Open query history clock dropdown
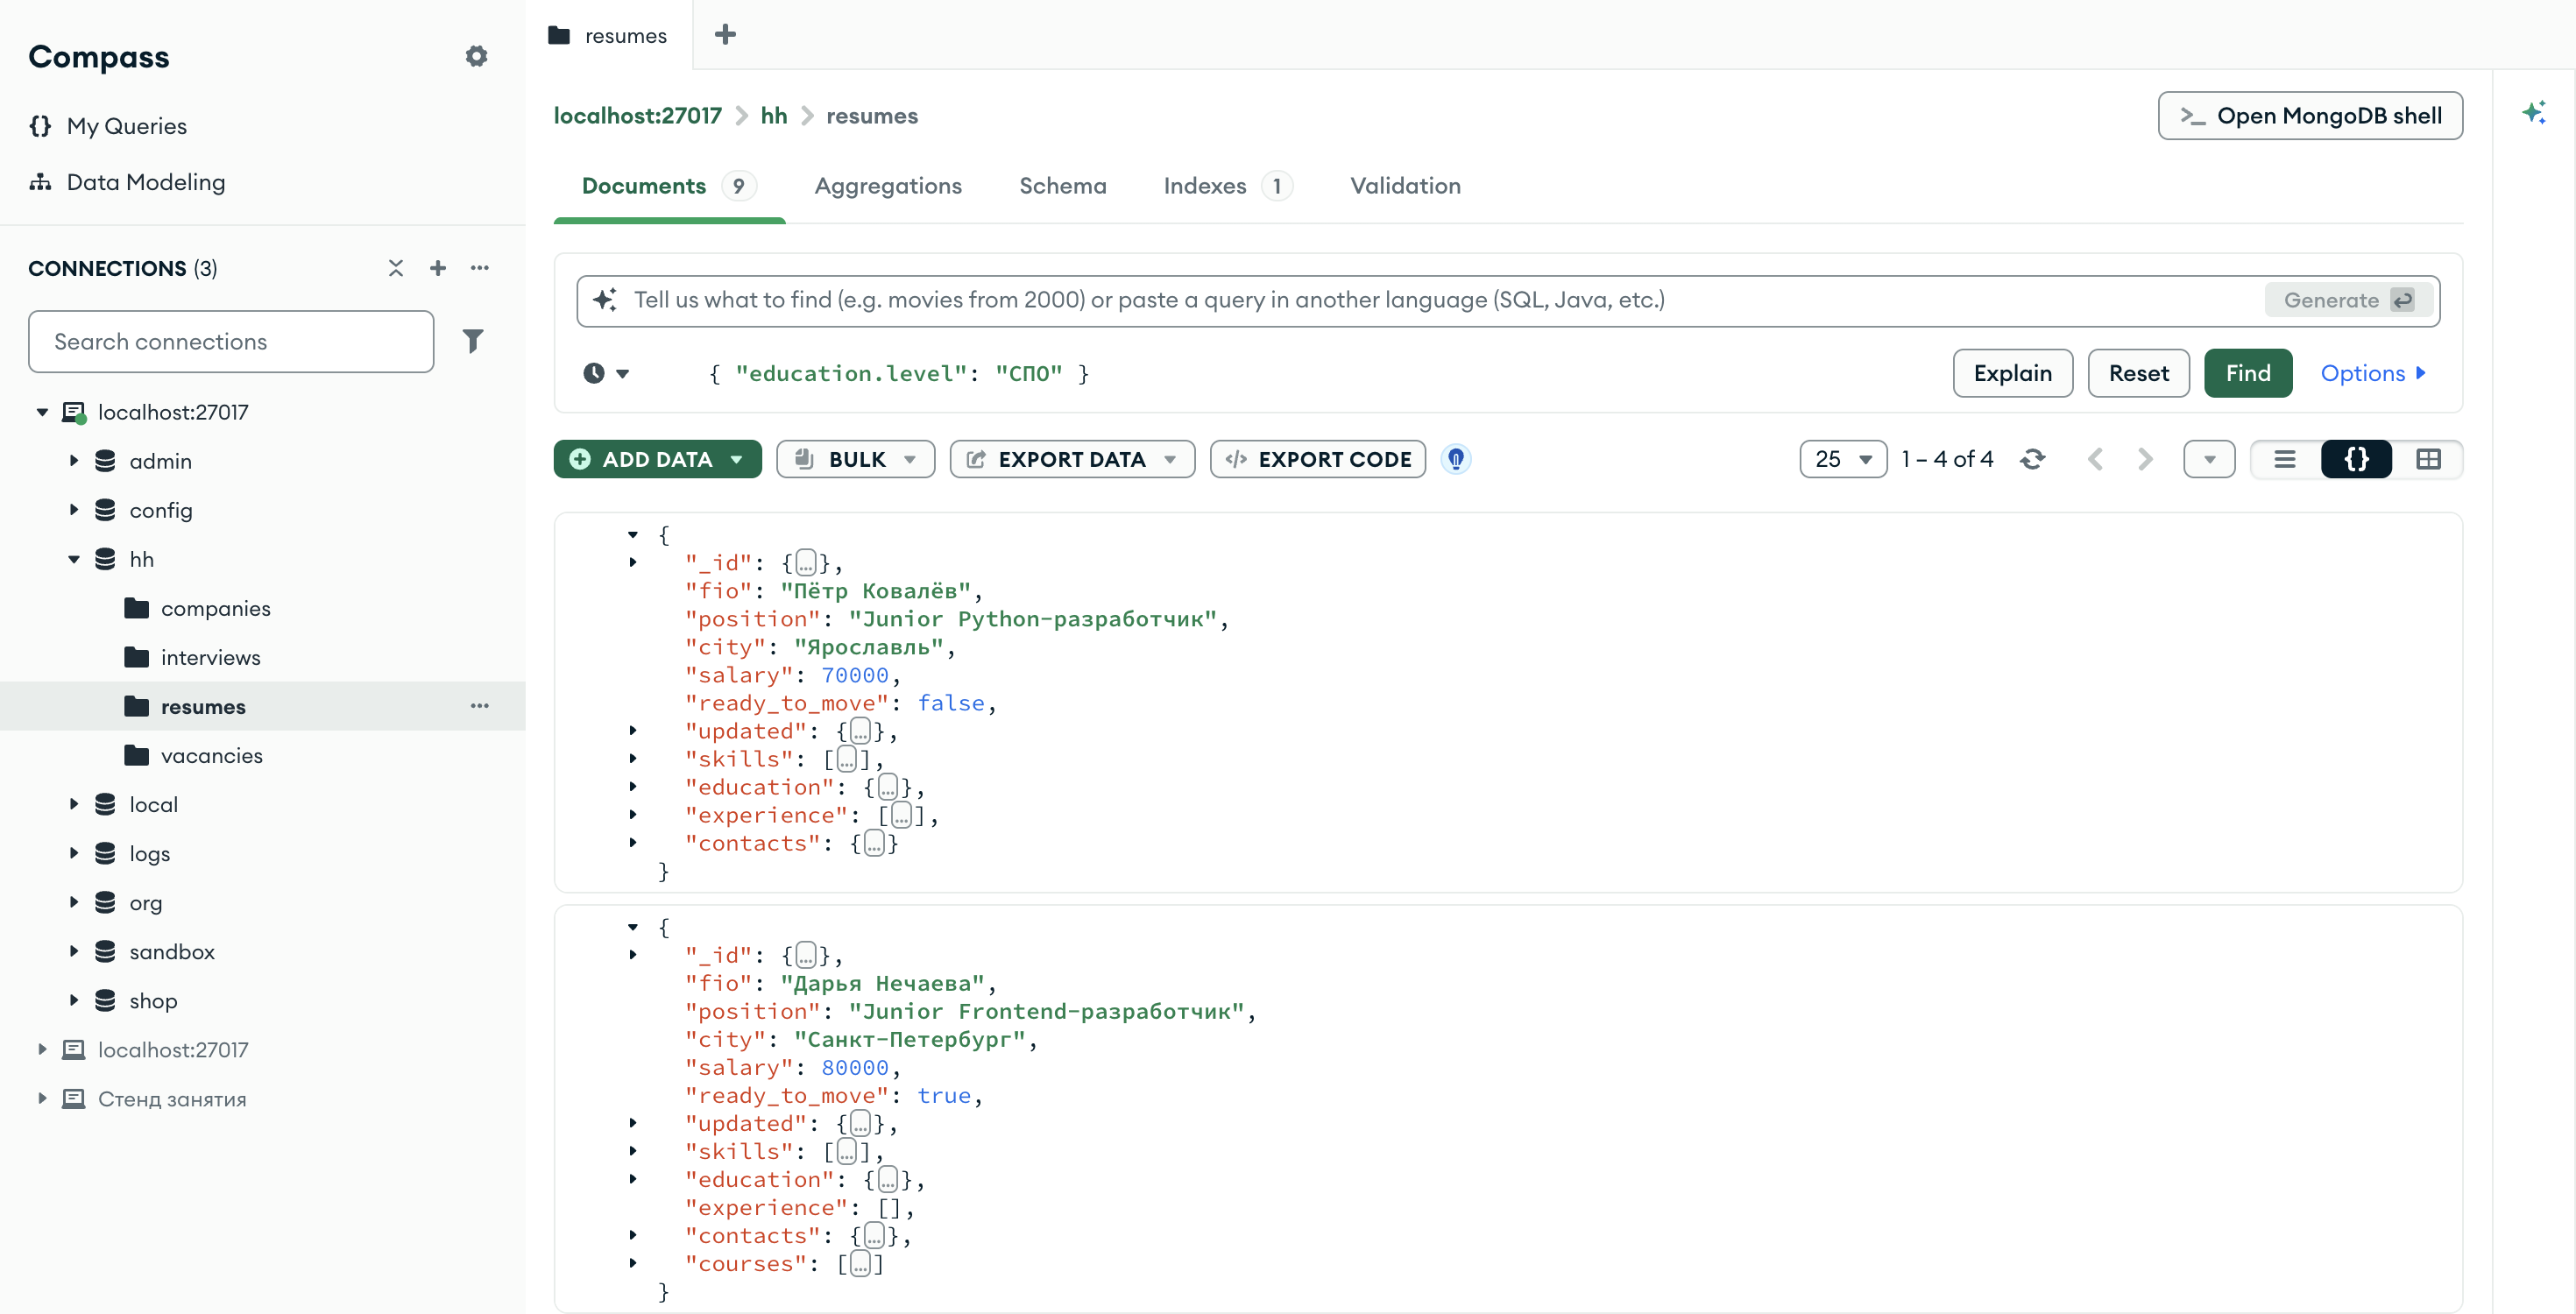The width and height of the screenshot is (2576, 1314). pyautogui.click(x=606, y=373)
